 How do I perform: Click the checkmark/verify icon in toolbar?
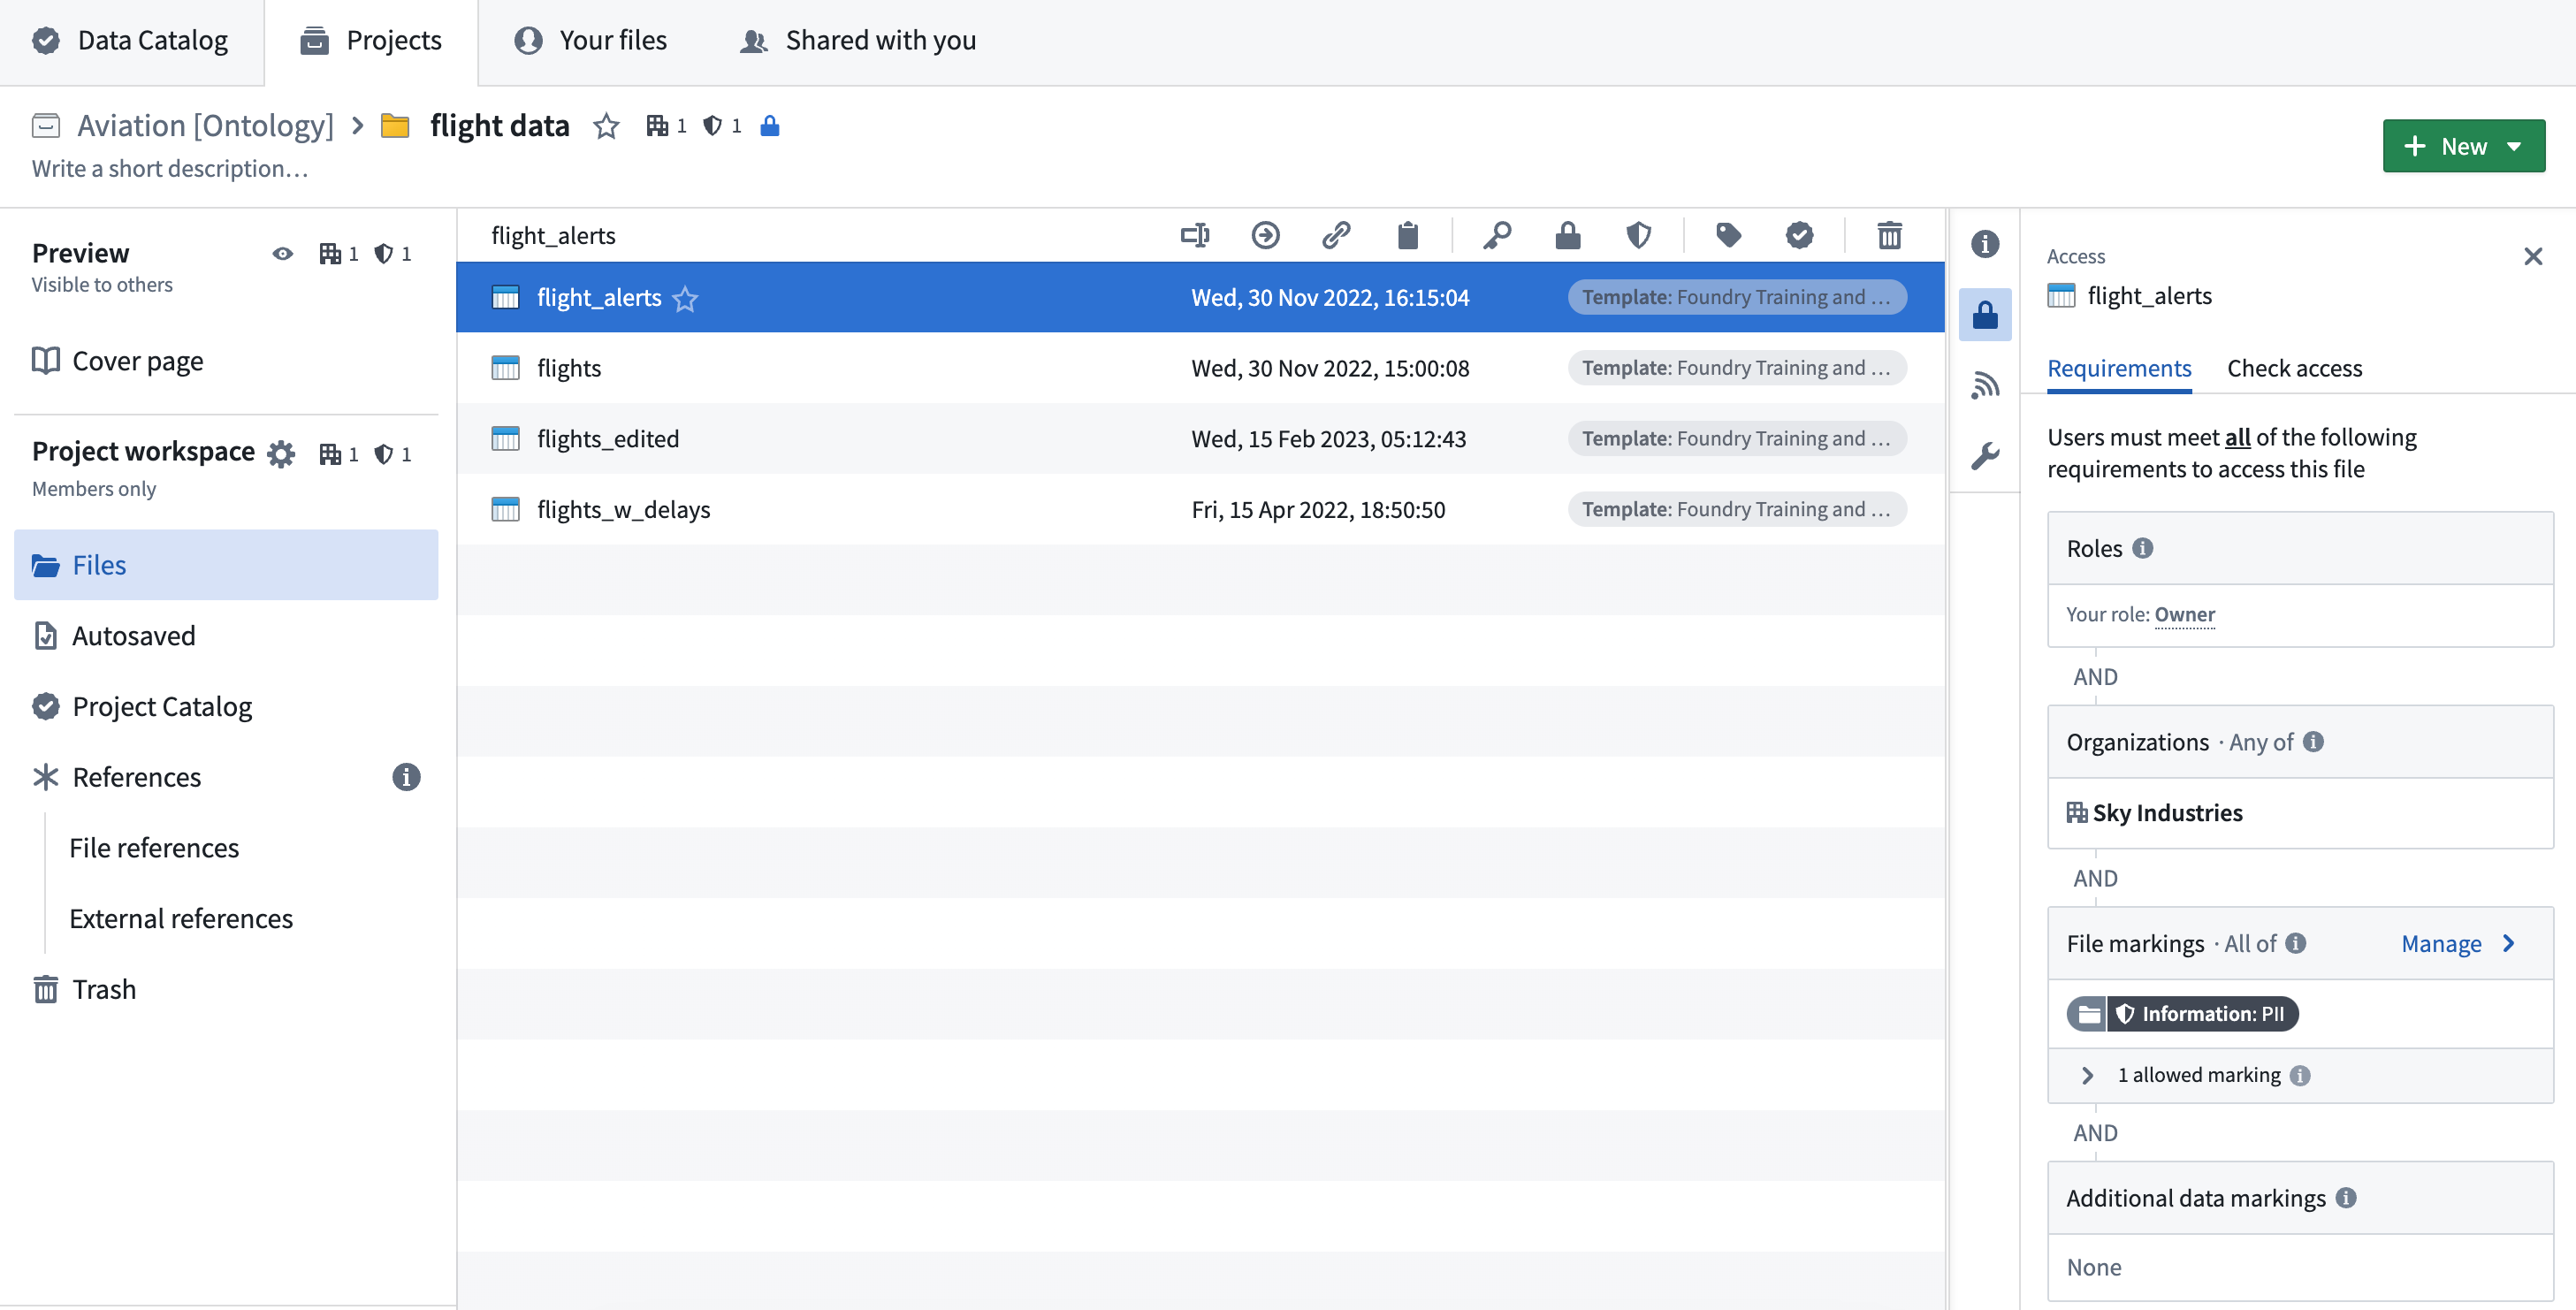1801,232
